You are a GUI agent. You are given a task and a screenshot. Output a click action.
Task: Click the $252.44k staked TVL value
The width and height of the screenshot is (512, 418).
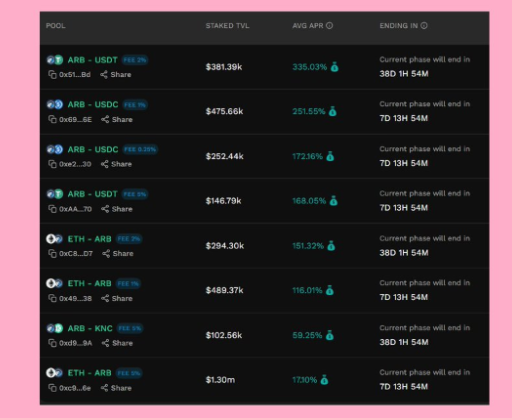225,156
